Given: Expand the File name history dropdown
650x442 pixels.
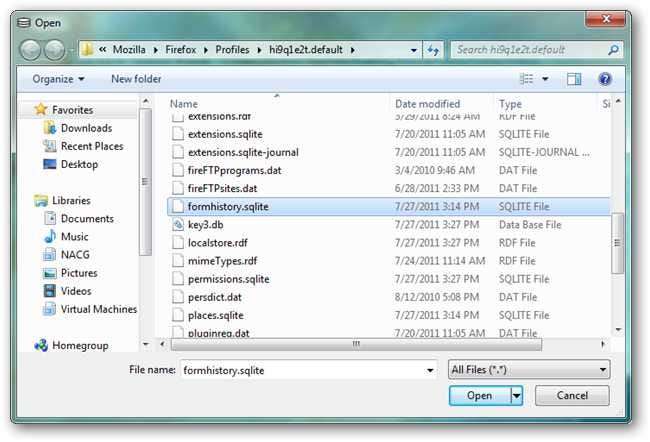Looking at the screenshot, I should (x=430, y=370).
